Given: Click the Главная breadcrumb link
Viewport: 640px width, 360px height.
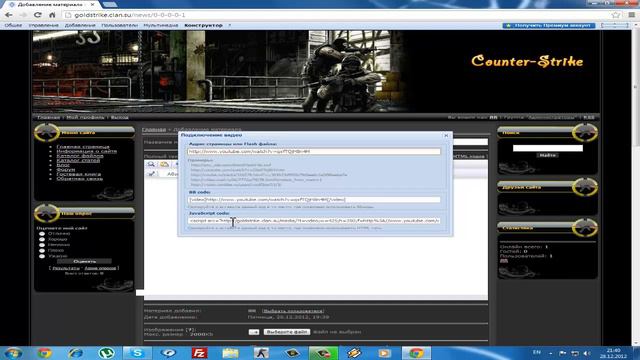Looking at the screenshot, I should pos(154,130).
